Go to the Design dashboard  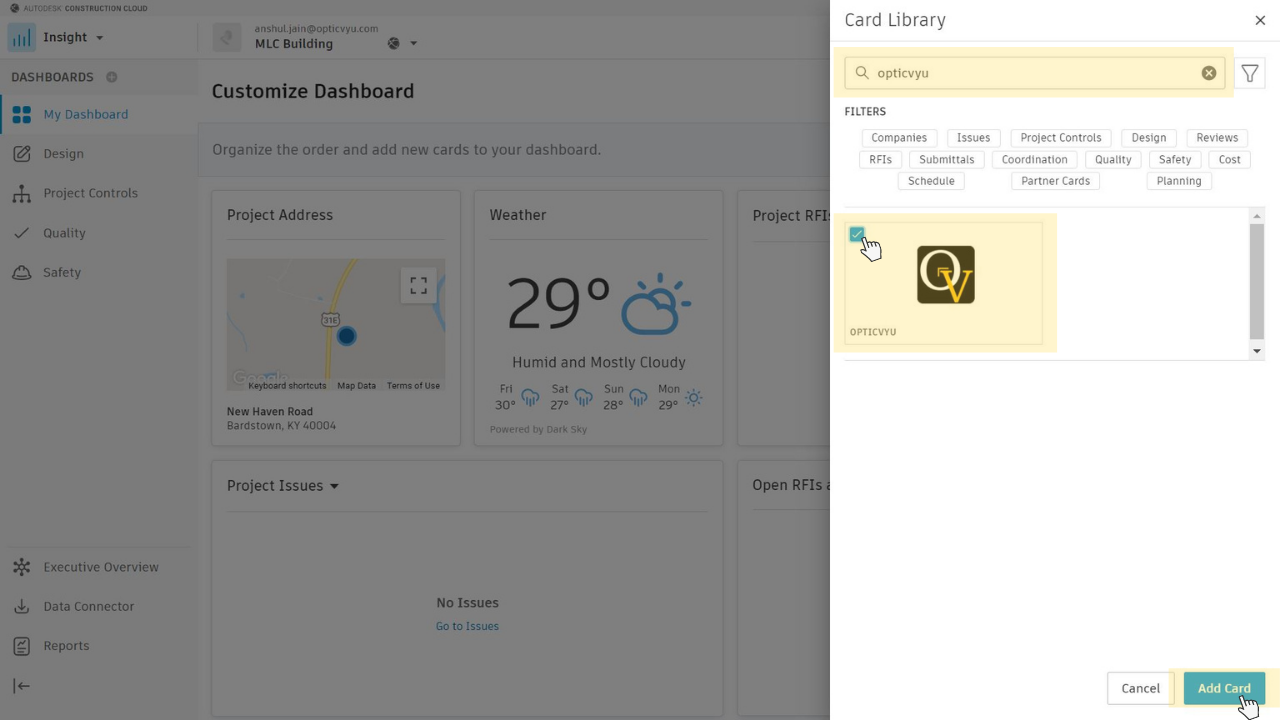[x=63, y=154]
